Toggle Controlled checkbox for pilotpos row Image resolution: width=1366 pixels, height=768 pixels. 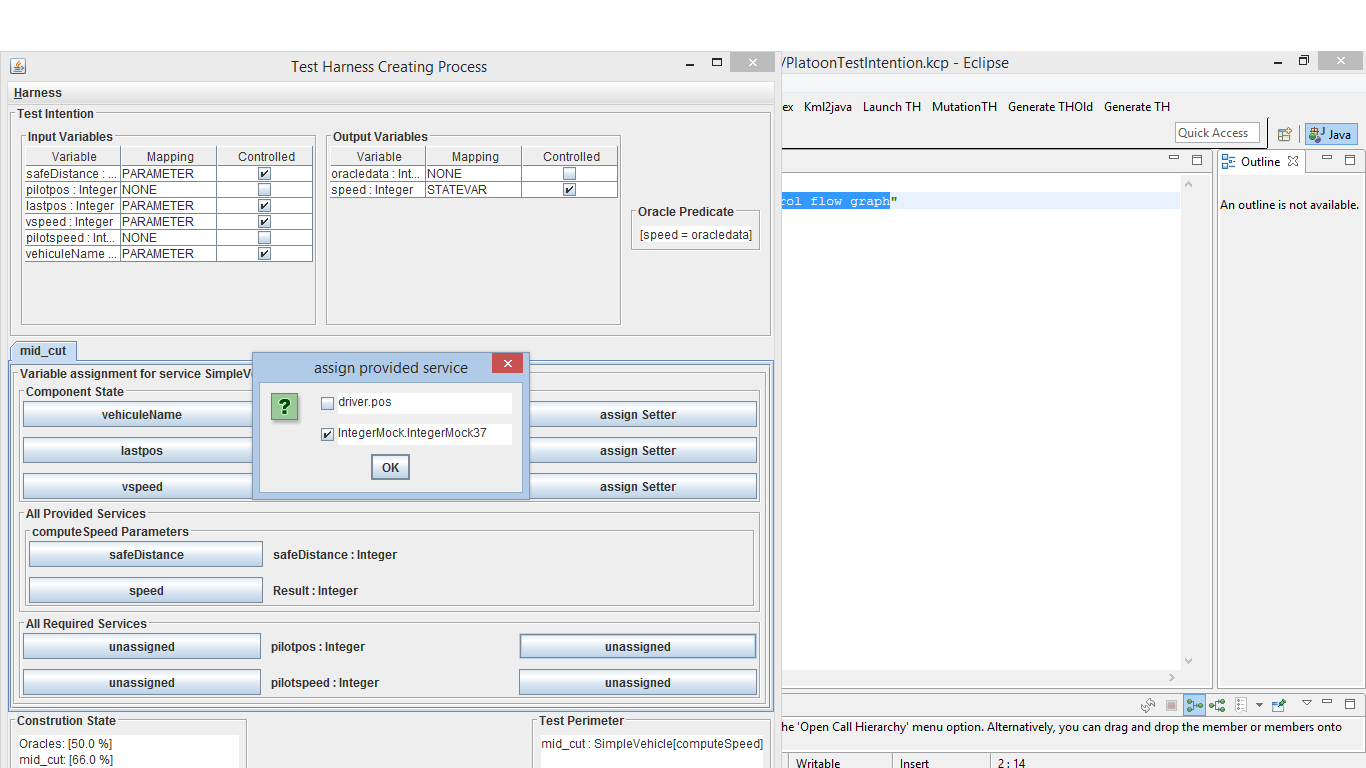pos(264,189)
